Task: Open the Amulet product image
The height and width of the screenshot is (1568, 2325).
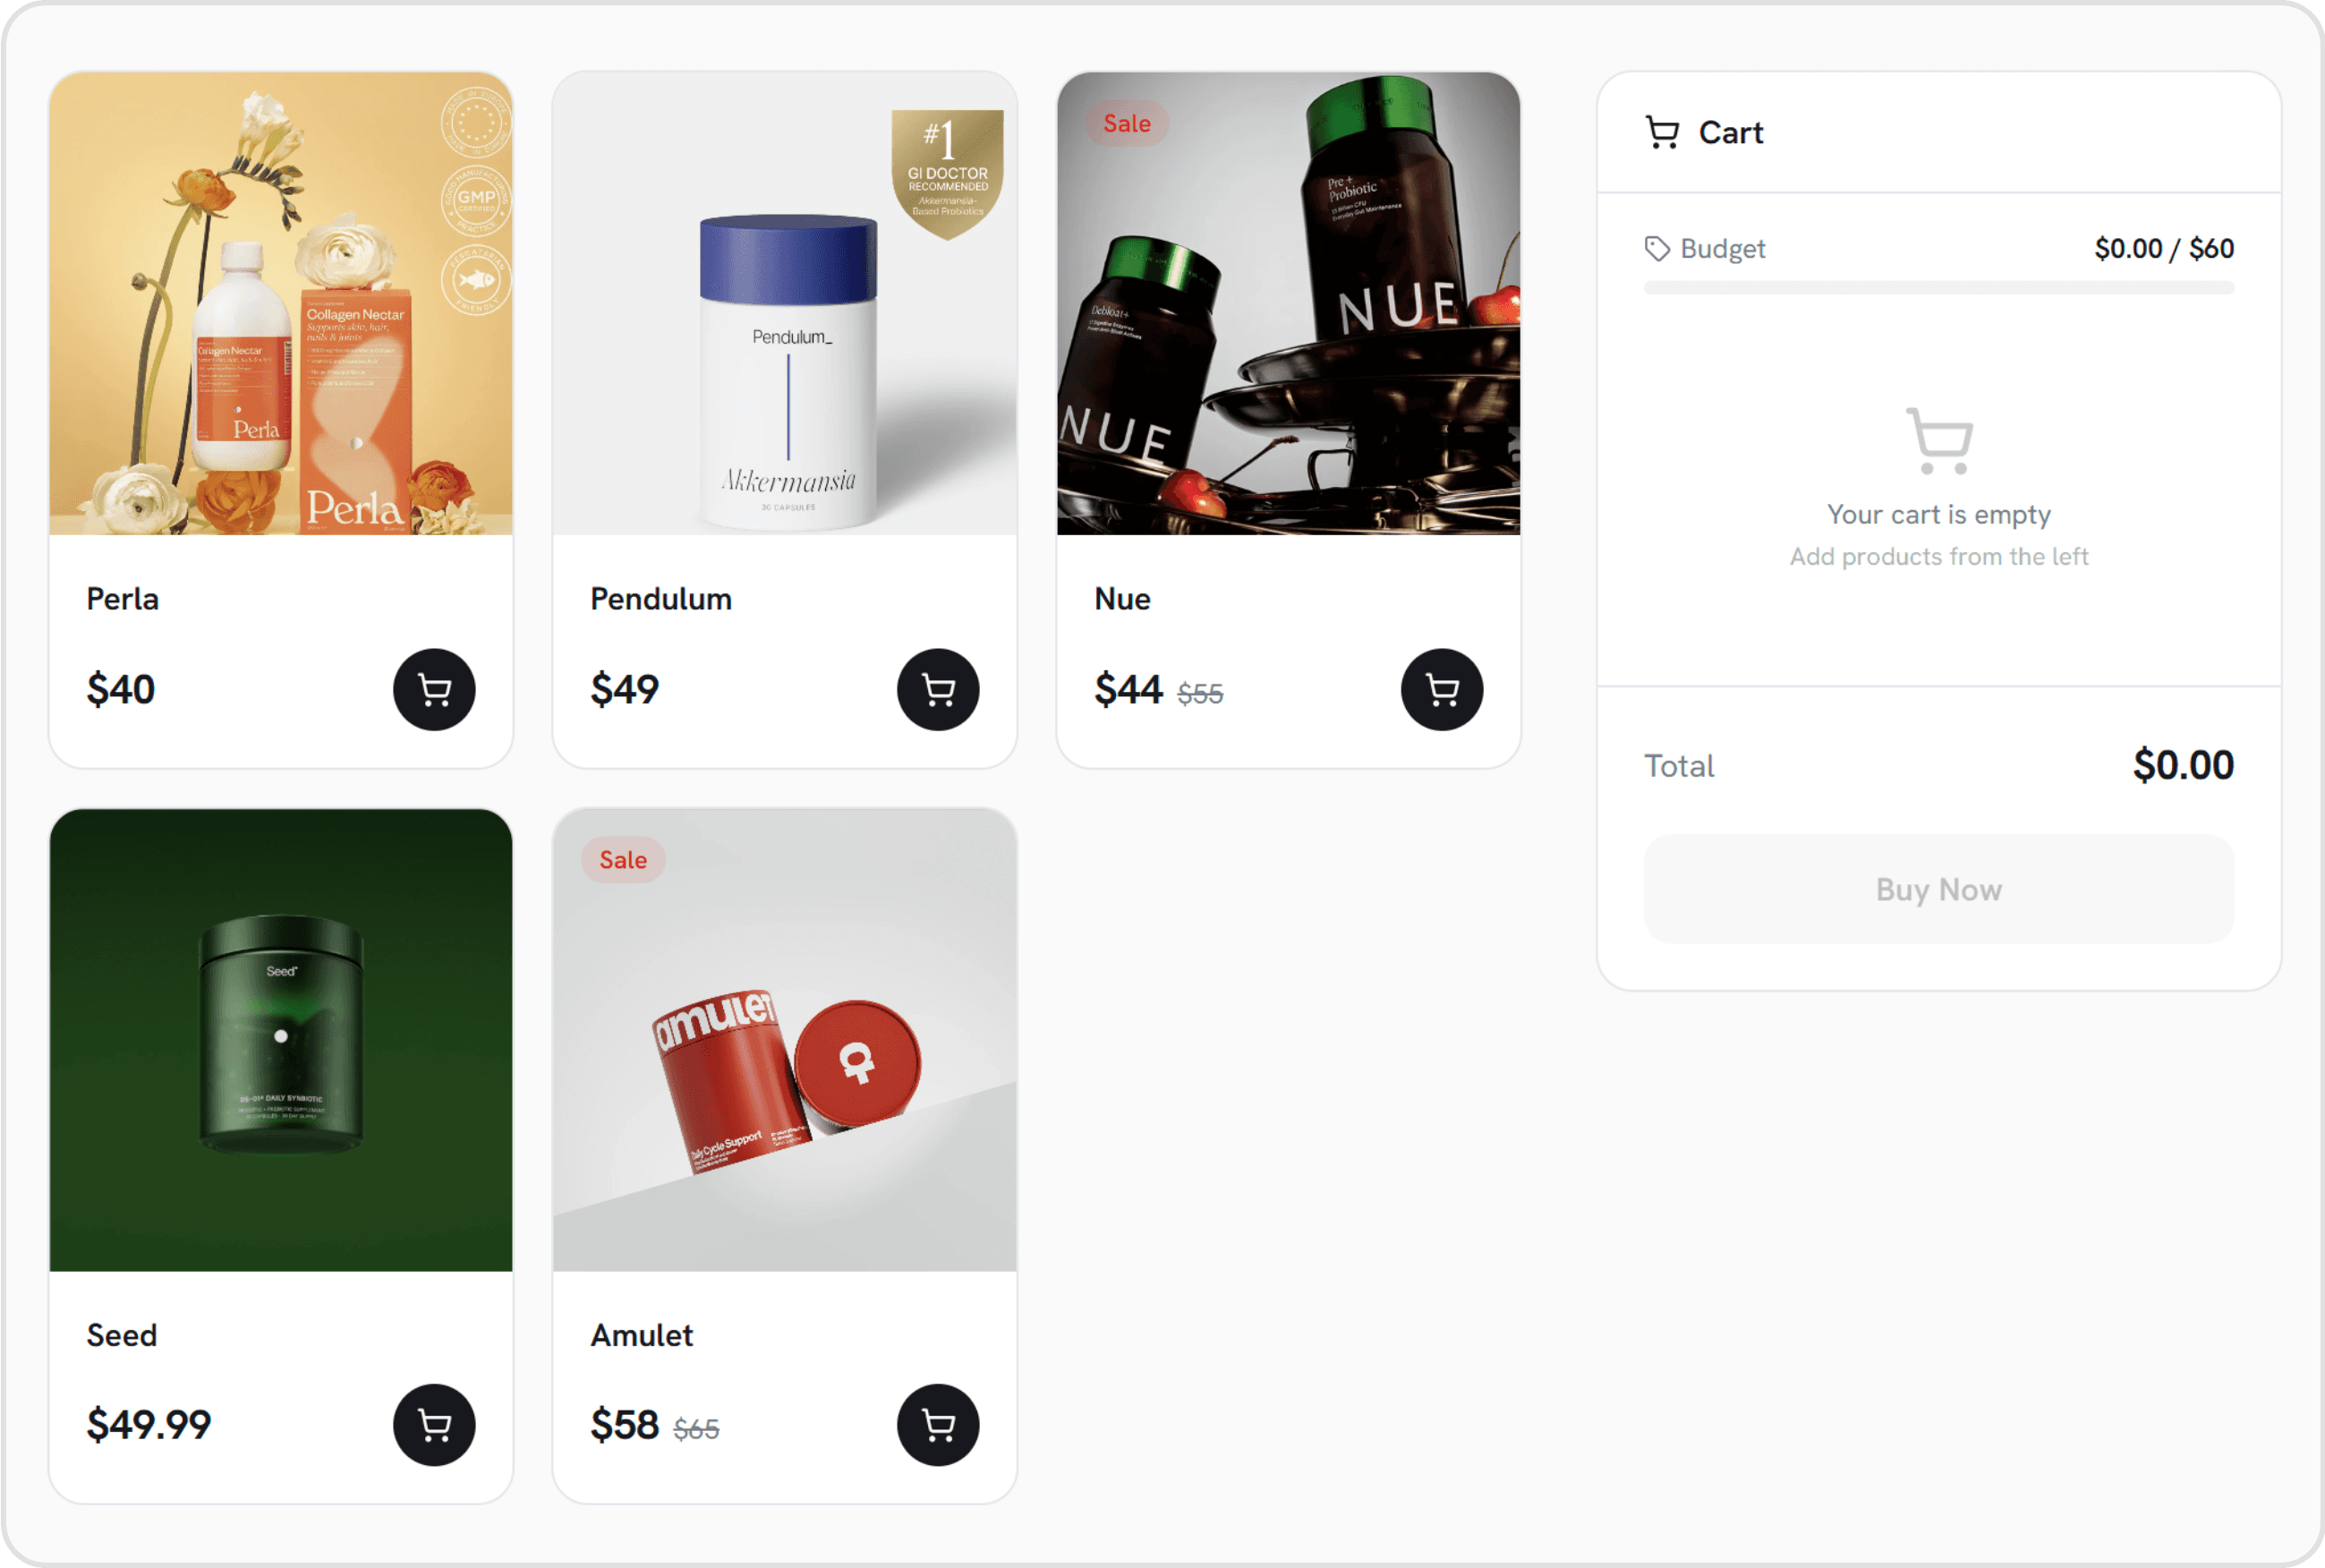Action: click(x=785, y=1040)
